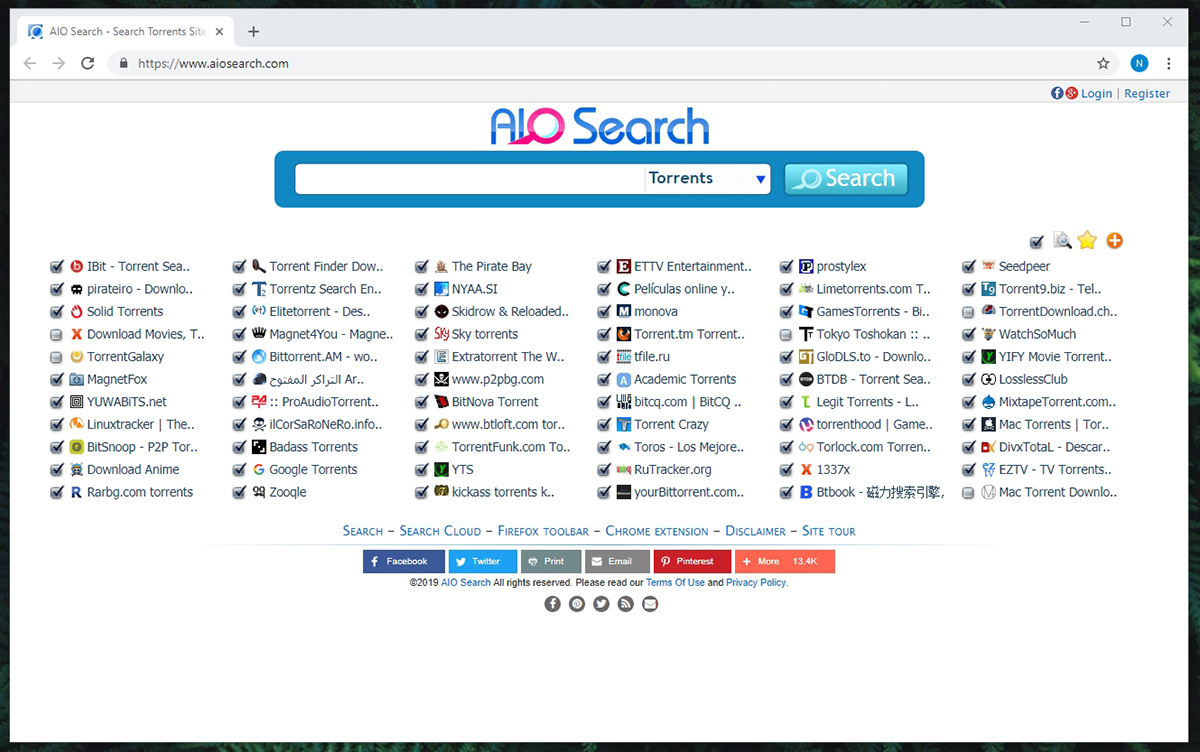This screenshot has width=1200, height=752.
Task: Click the Register link
Action: tap(1147, 93)
